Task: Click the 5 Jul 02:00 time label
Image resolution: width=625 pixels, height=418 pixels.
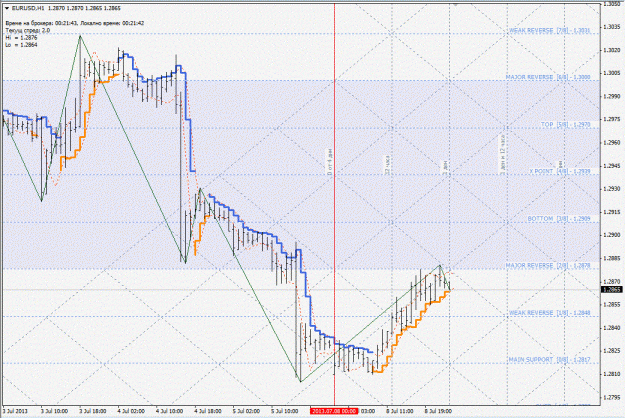Action: [246, 411]
